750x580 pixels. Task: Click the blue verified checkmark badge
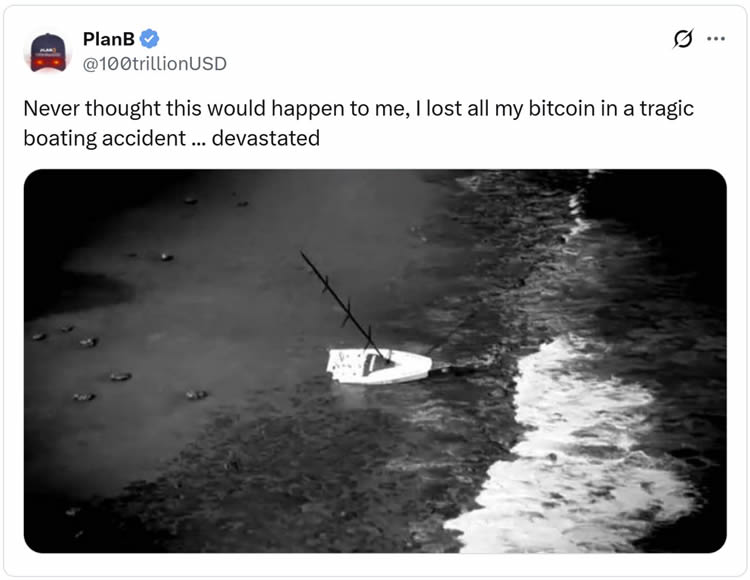pos(150,39)
